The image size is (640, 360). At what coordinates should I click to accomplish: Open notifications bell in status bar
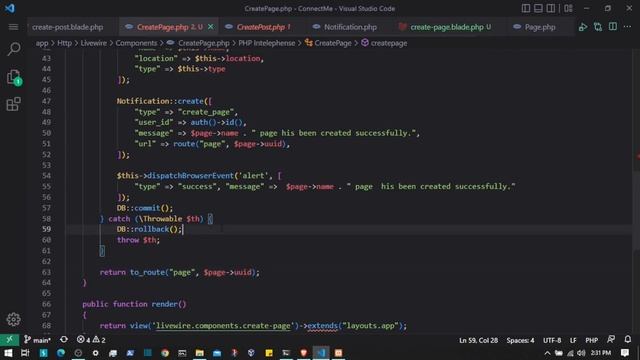pyautogui.click(x=628, y=340)
